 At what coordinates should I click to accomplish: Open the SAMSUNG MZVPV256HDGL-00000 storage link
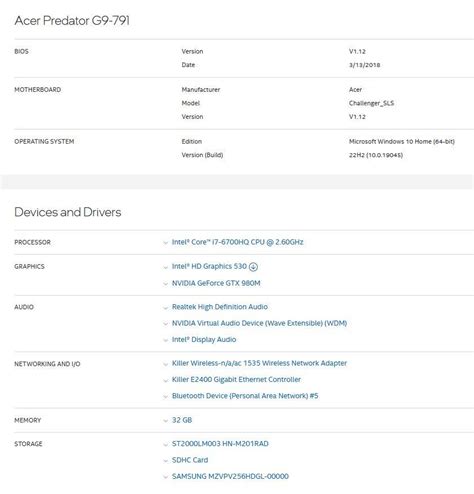click(x=230, y=476)
